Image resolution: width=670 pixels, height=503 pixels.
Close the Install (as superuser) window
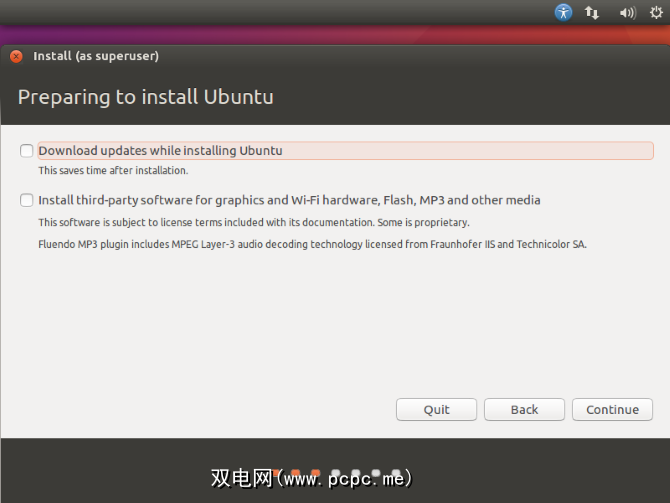16,57
